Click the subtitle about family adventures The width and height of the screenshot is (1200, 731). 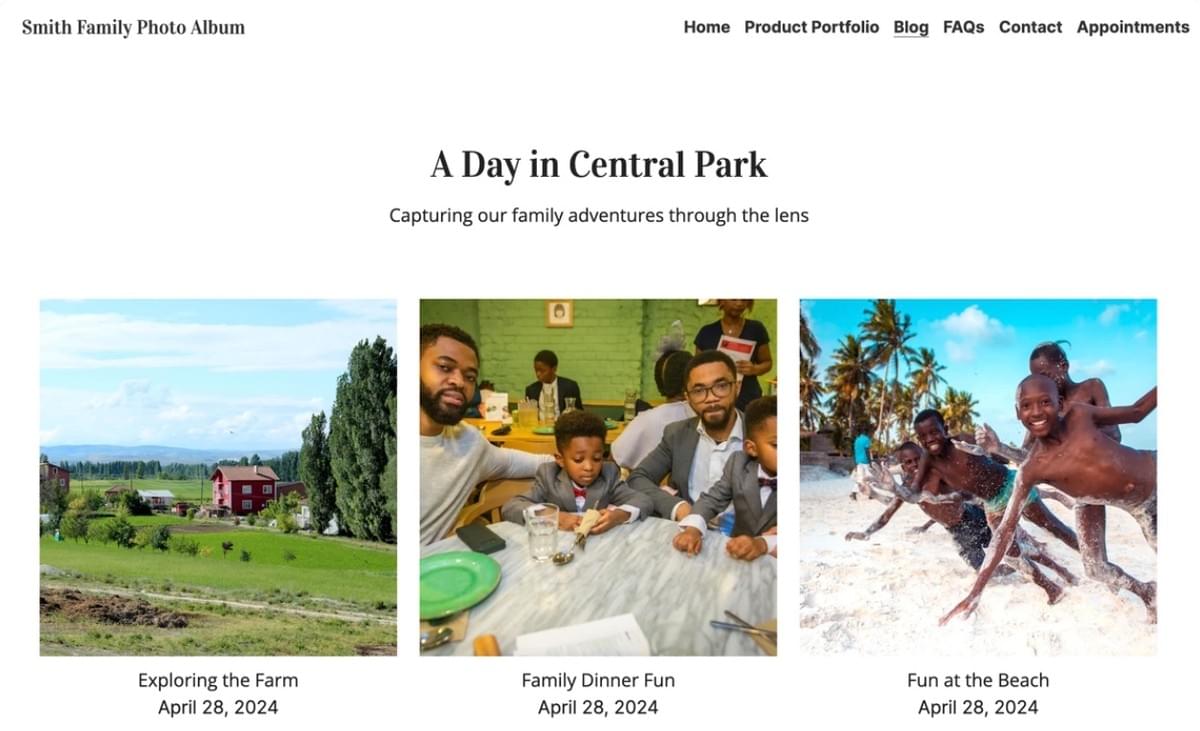click(x=598, y=215)
